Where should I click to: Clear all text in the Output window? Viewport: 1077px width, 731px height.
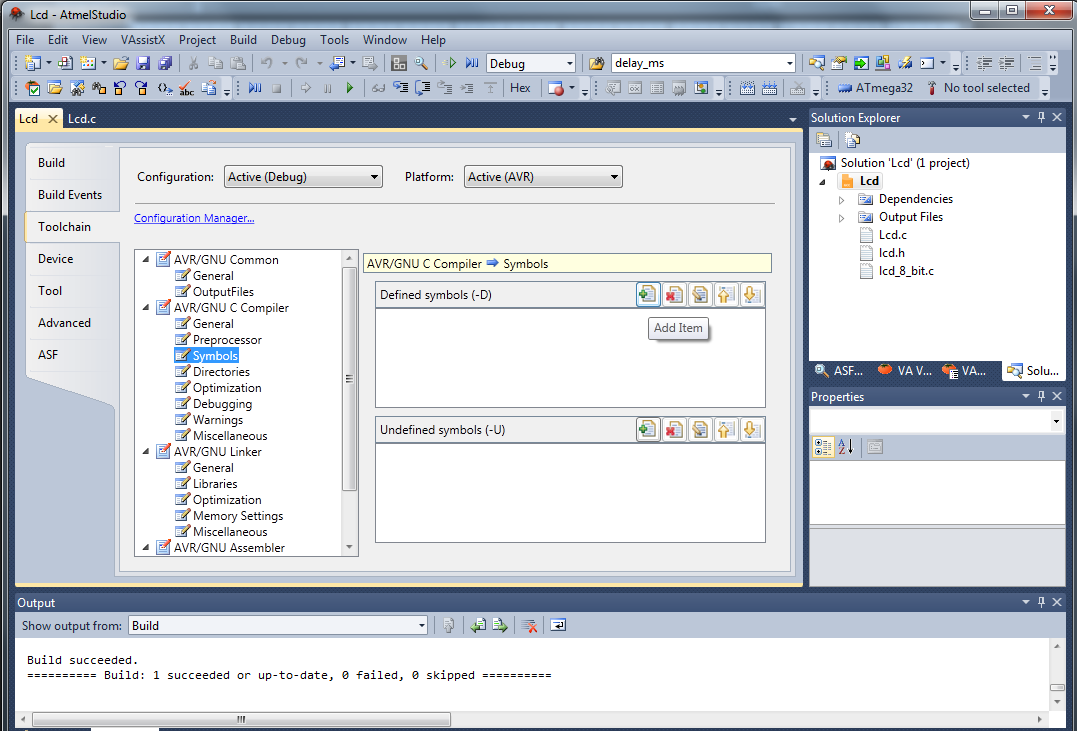(x=529, y=625)
